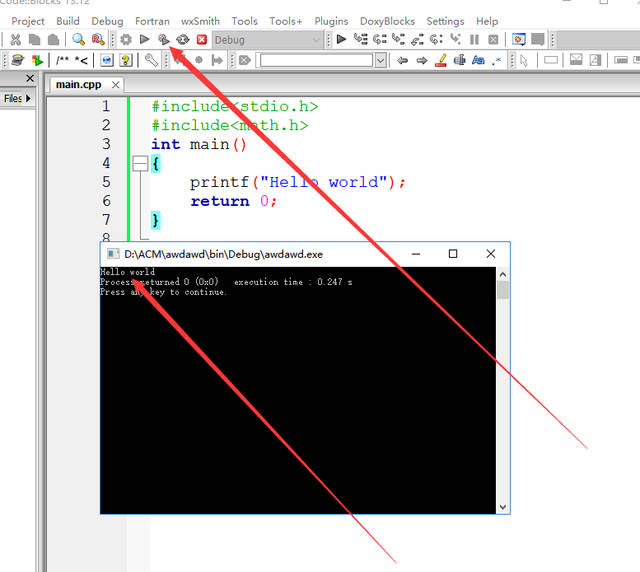Click the Copy icon in the toolbar

35,40
